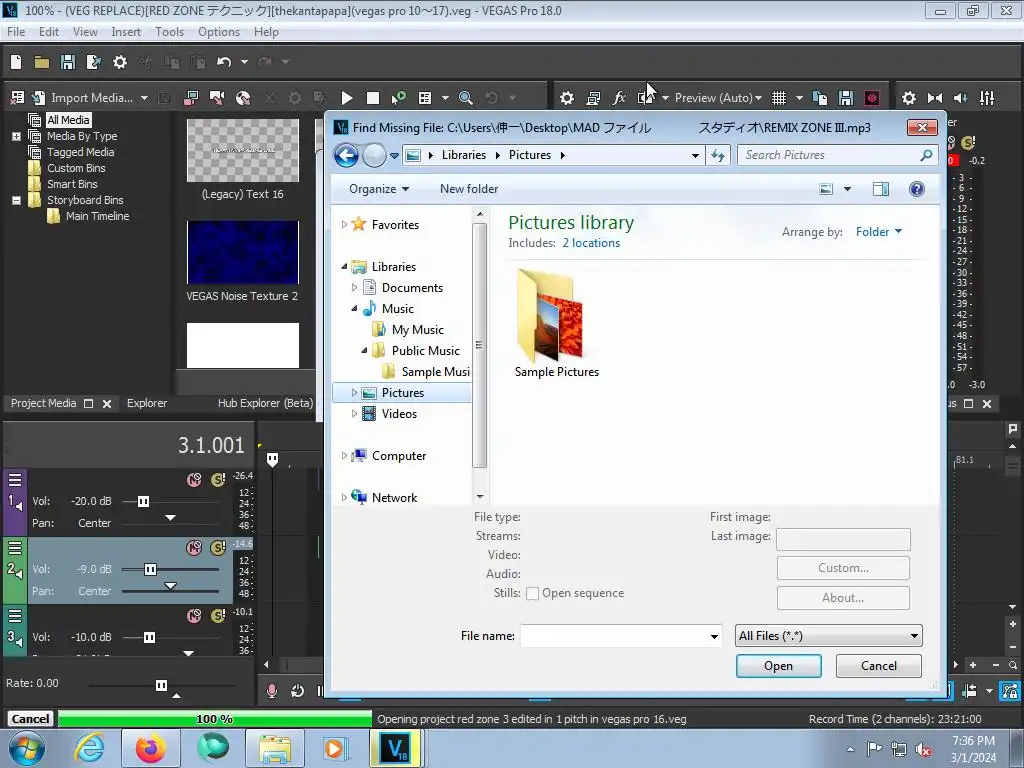Toggle solo on track 2
Screen dimensions: 1024x768
pyautogui.click(x=218, y=548)
